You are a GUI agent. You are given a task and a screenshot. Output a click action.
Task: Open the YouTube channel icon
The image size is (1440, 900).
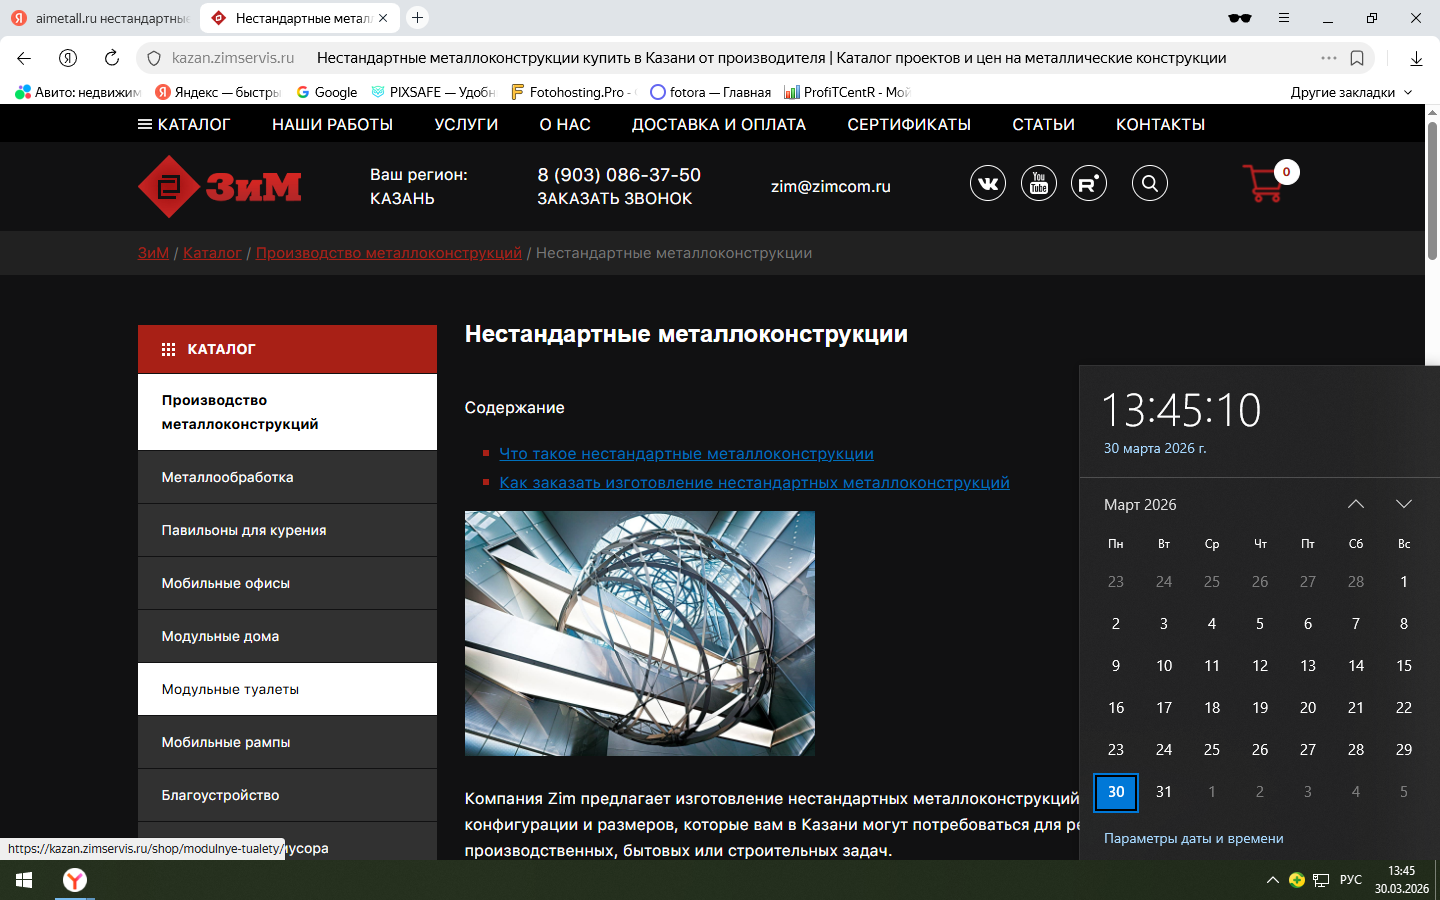(1038, 183)
